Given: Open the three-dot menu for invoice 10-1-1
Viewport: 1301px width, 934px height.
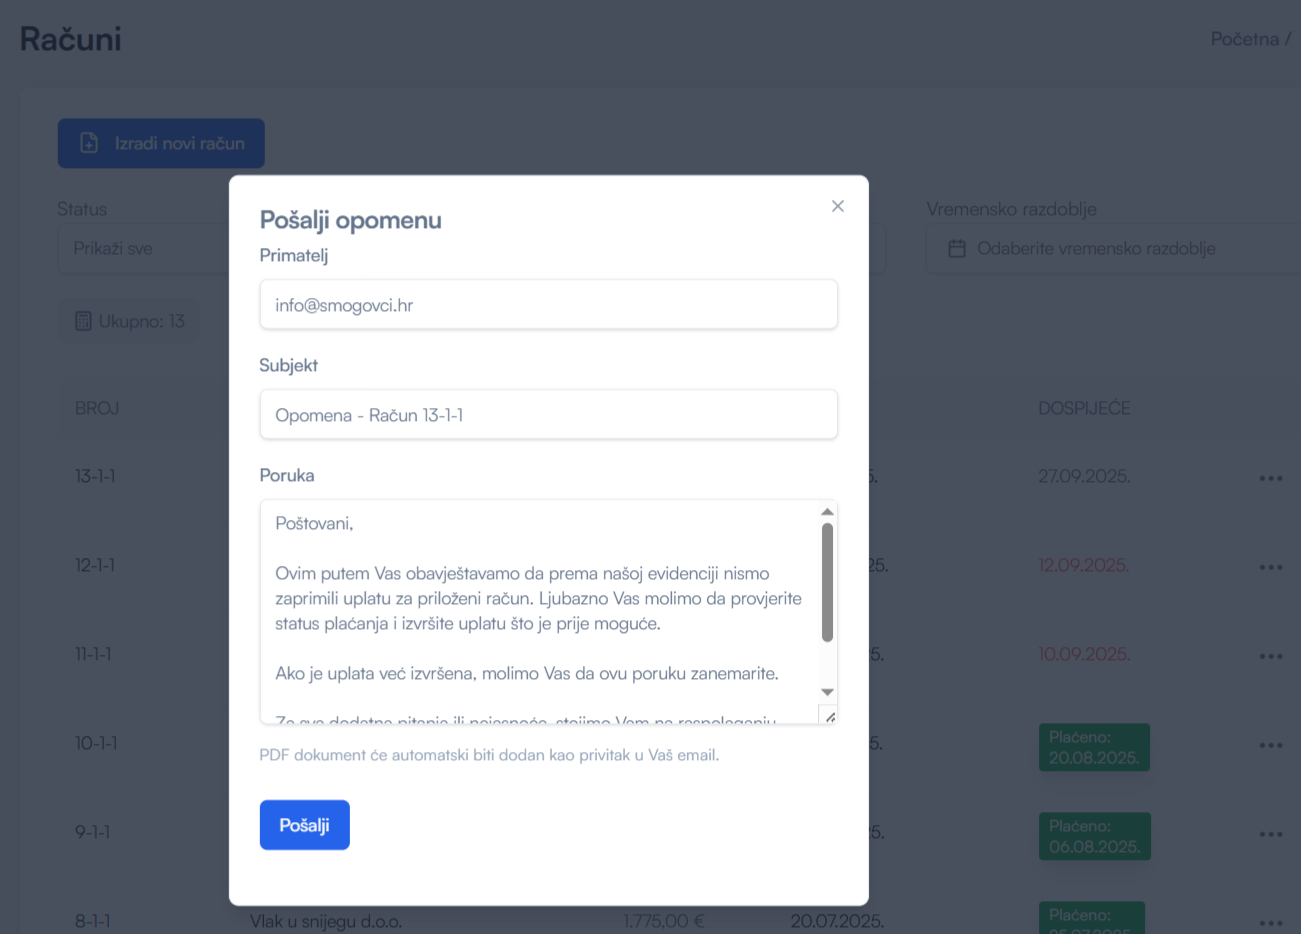Looking at the screenshot, I should click(1270, 745).
